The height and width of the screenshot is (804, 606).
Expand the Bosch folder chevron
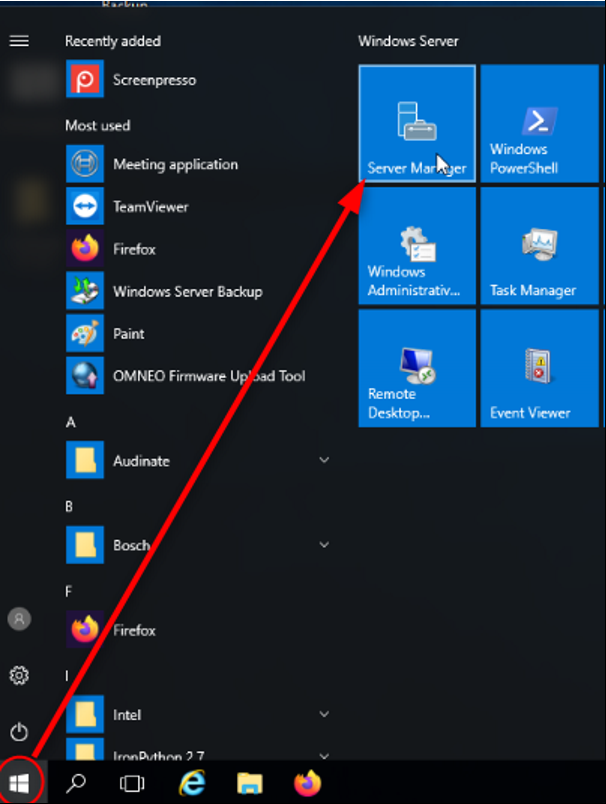[324, 545]
